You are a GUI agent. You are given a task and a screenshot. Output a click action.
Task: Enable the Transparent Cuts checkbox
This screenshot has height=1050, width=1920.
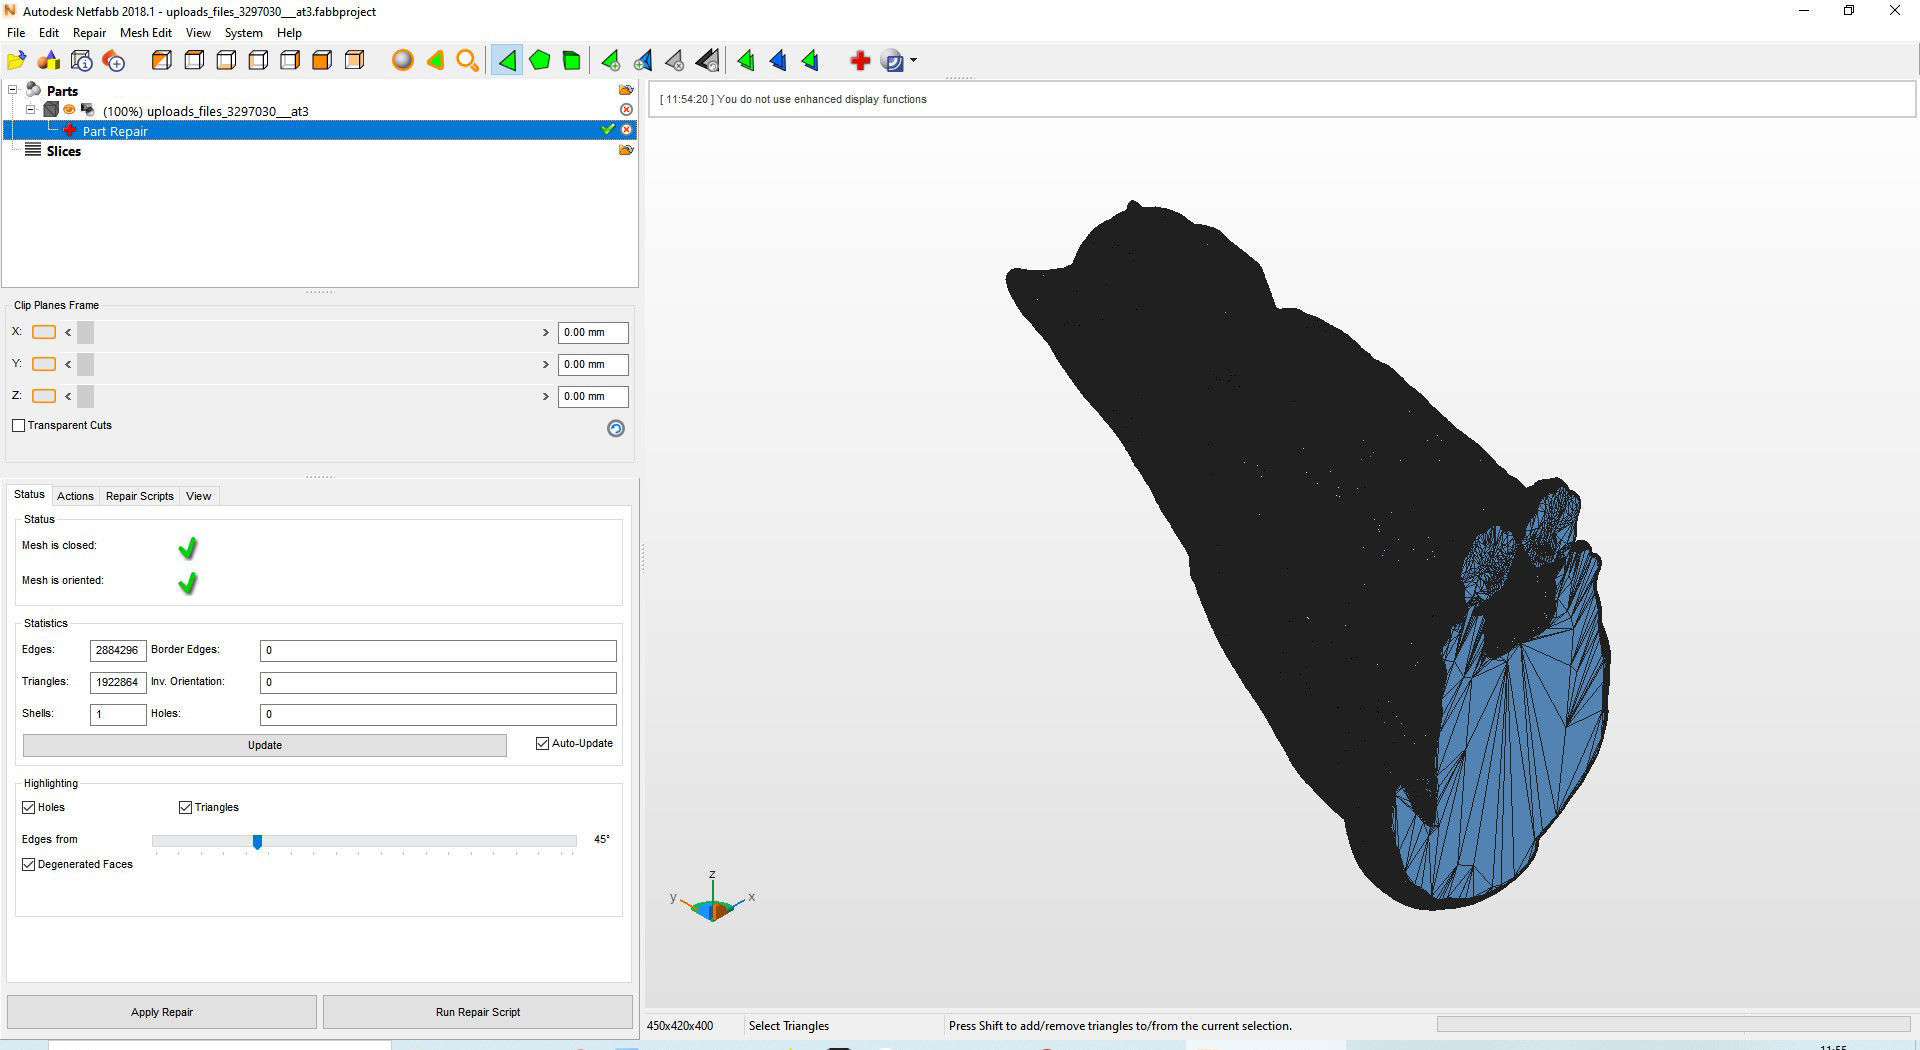(18, 425)
